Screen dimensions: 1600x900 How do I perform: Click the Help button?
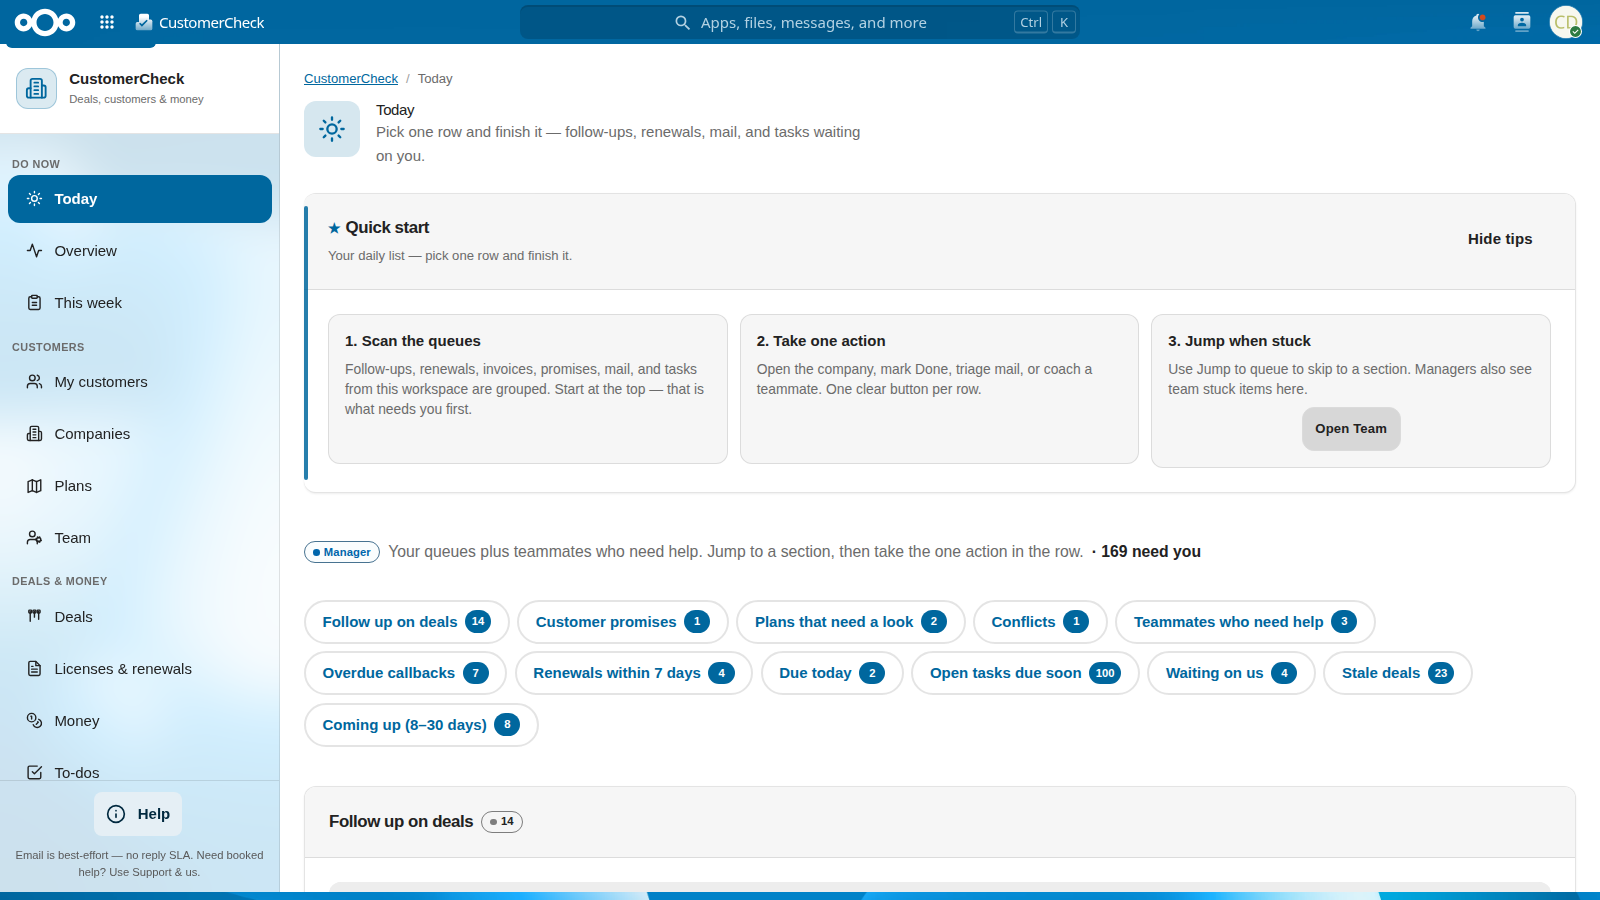(x=138, y=814)
